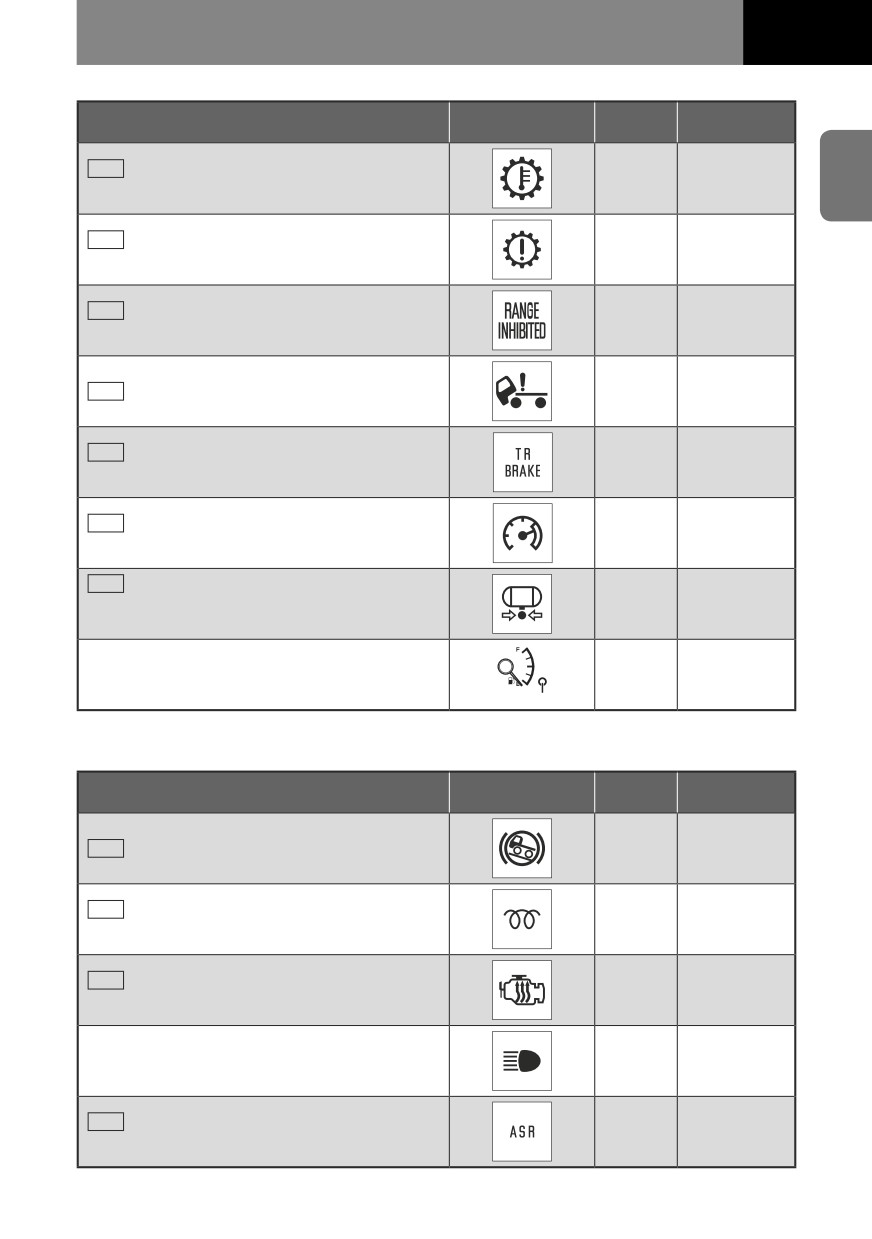The width and height of the screenshot is (872, 1239).
Task: Tick the small box in the TR BRAKE row
Action: [105, 453]
